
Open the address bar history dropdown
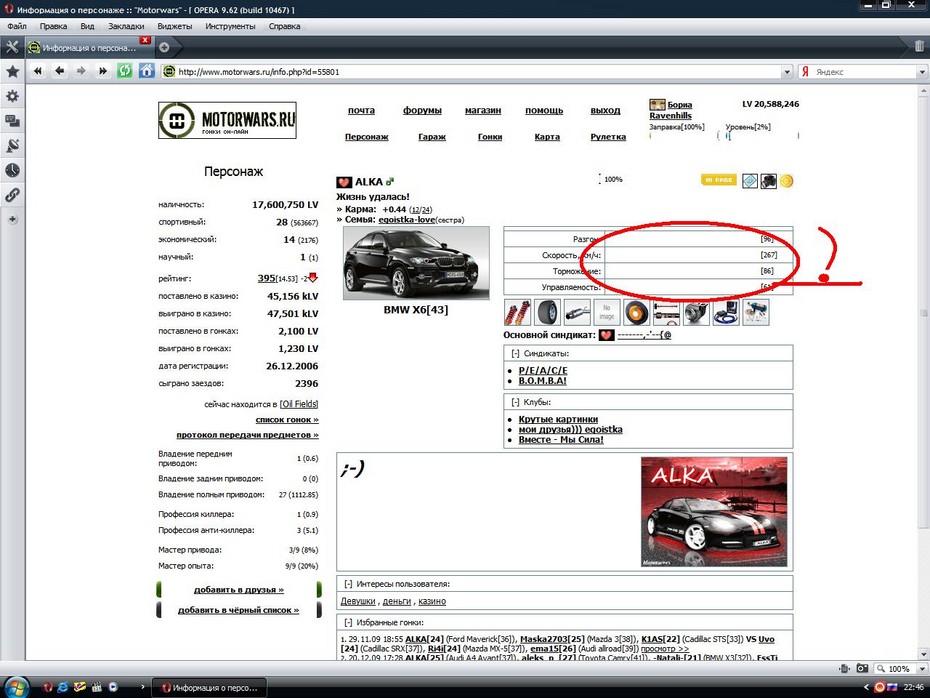click(x=787, y=72)
